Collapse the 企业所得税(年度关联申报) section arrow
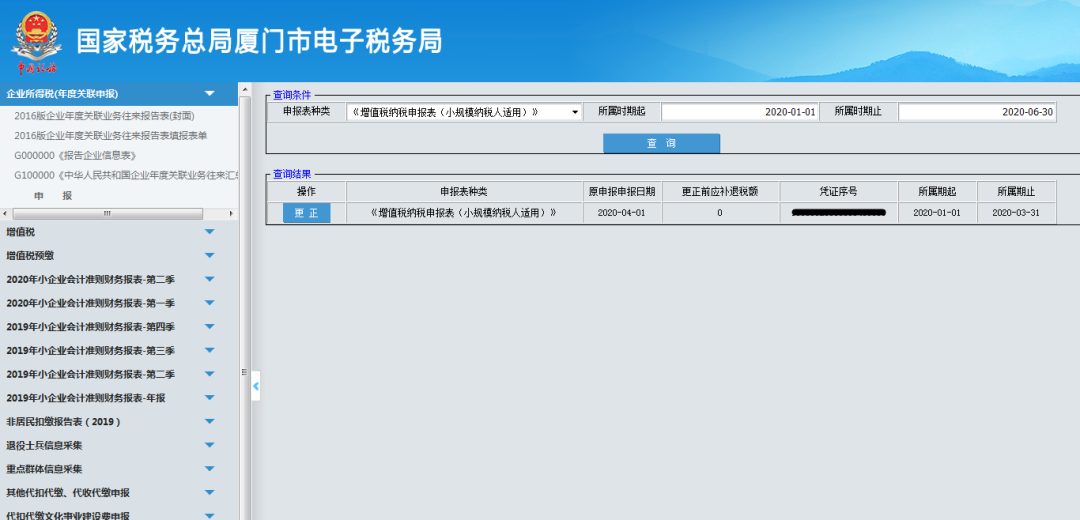 click(209, 94)
